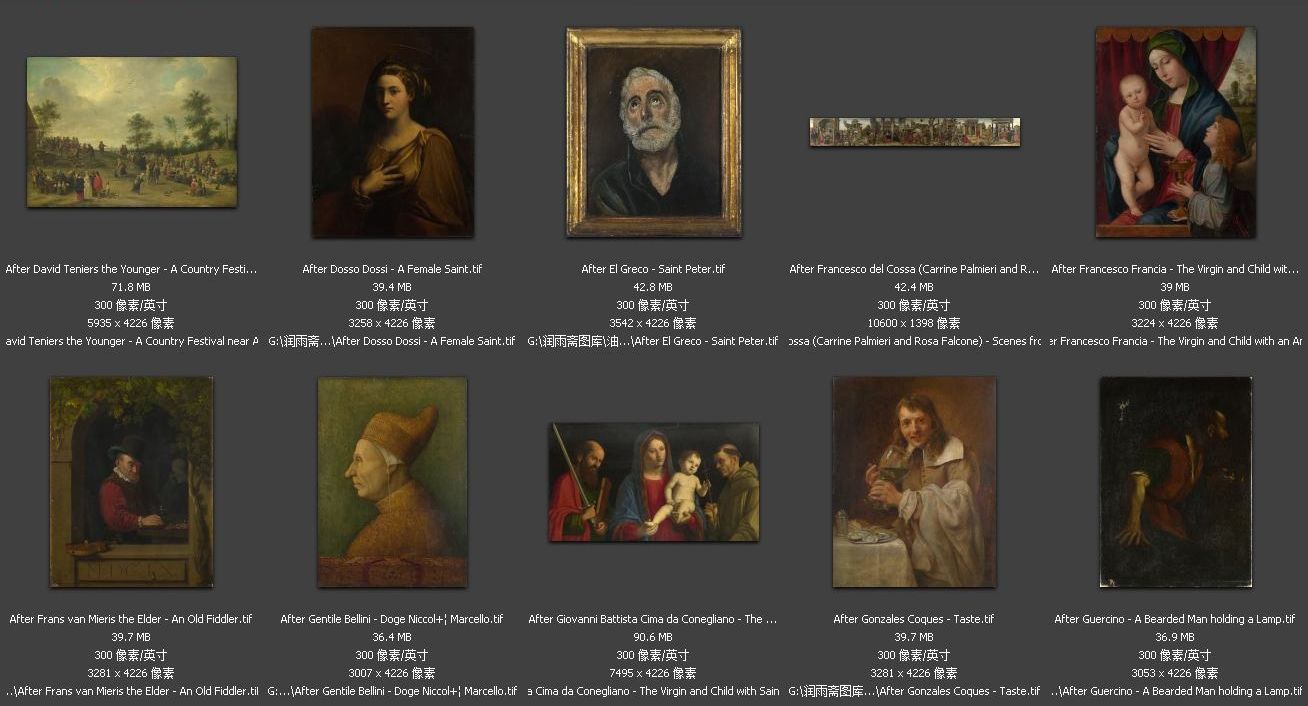Click the After Guercino Bearded Man filename label
The width and height of the screenshot is (1308, 706).
click(x=1175, y=619)
